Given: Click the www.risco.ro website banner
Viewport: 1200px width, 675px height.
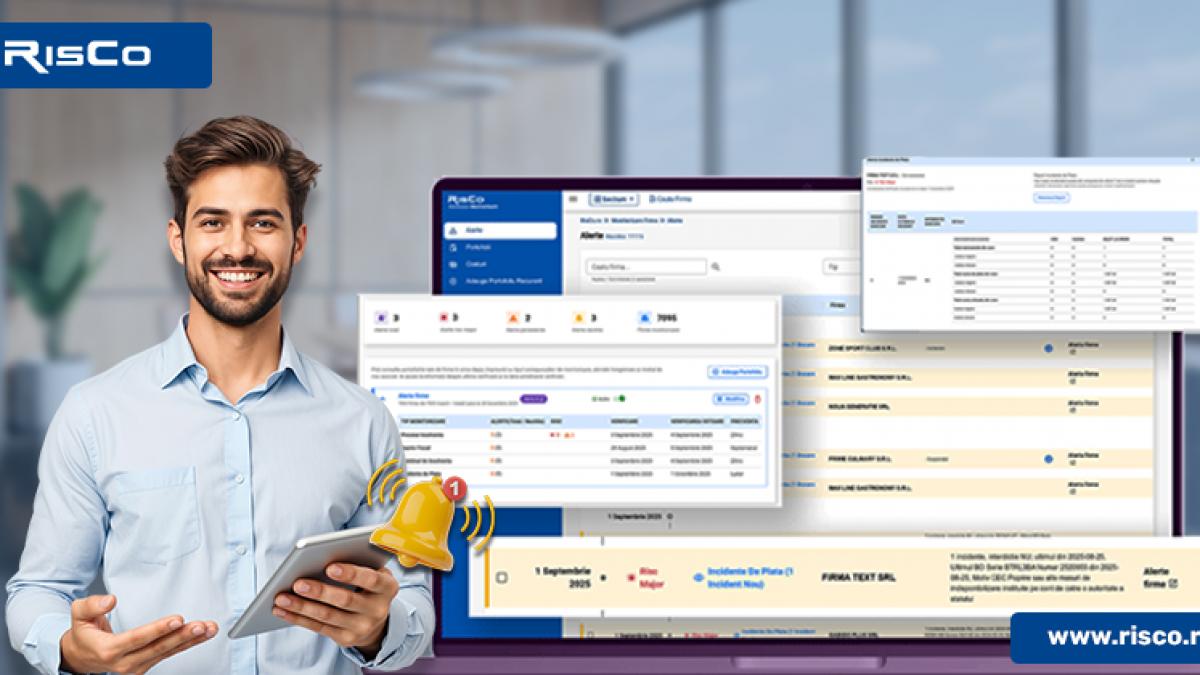Looking at the screenshot, I should click(1105, 637).
